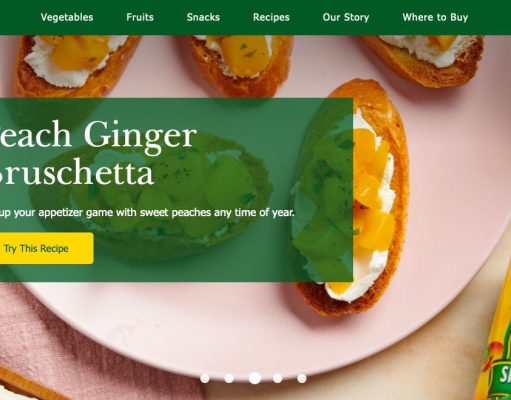This screenshot has height=400, width=511.
Task: Select Snacks in the navigation bar
Action: tap(203, 17)
